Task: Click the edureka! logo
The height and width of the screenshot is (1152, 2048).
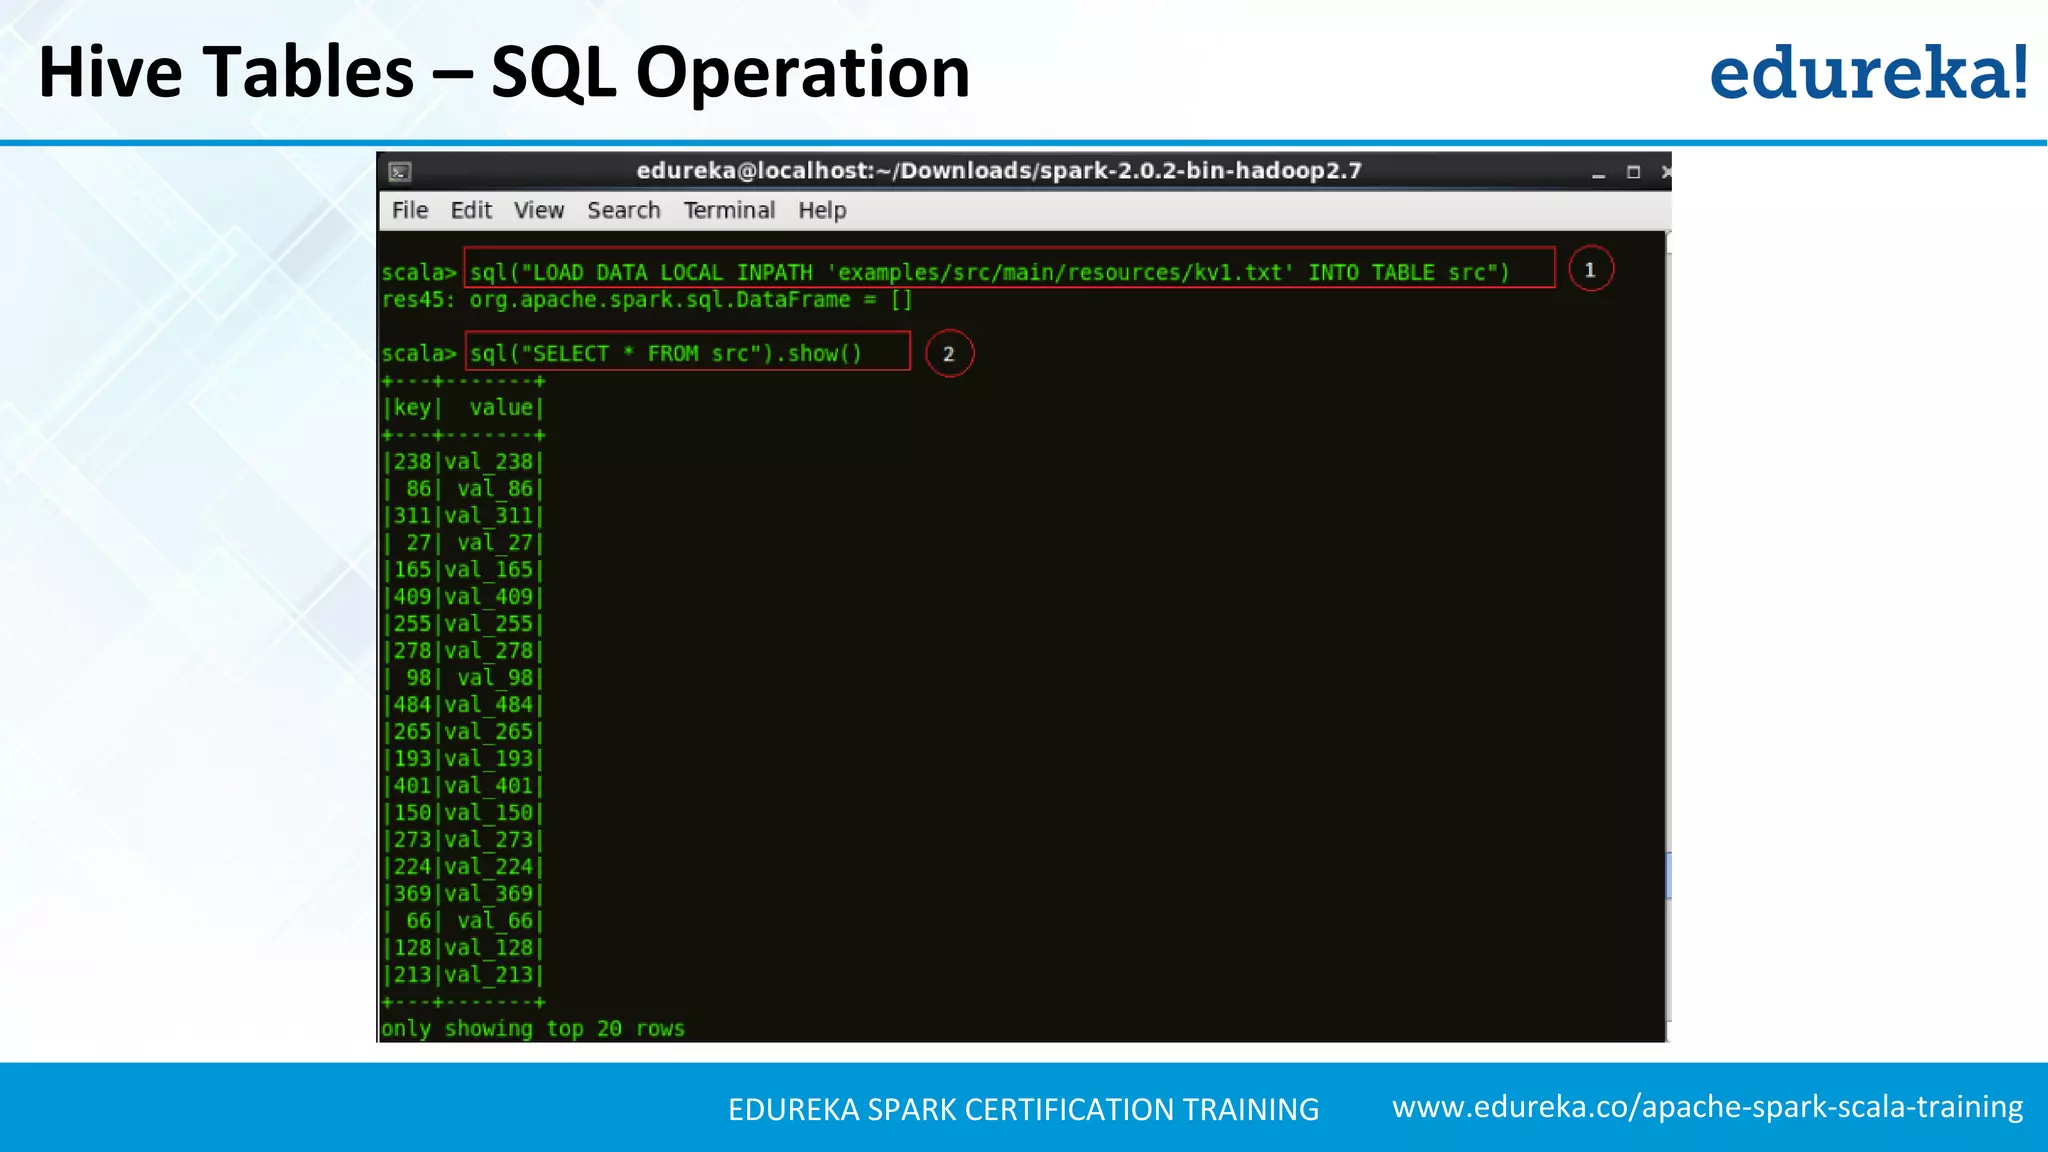Action: (1869, 72)
